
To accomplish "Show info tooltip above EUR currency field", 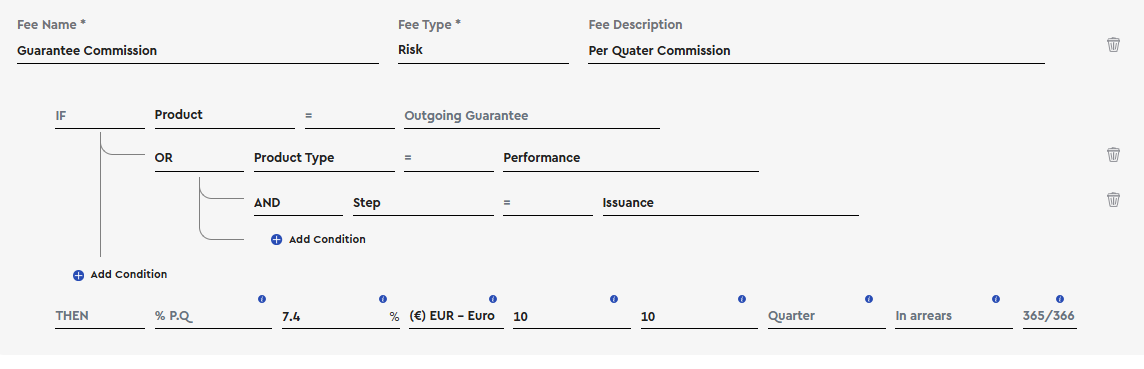I will pos(492,299).
